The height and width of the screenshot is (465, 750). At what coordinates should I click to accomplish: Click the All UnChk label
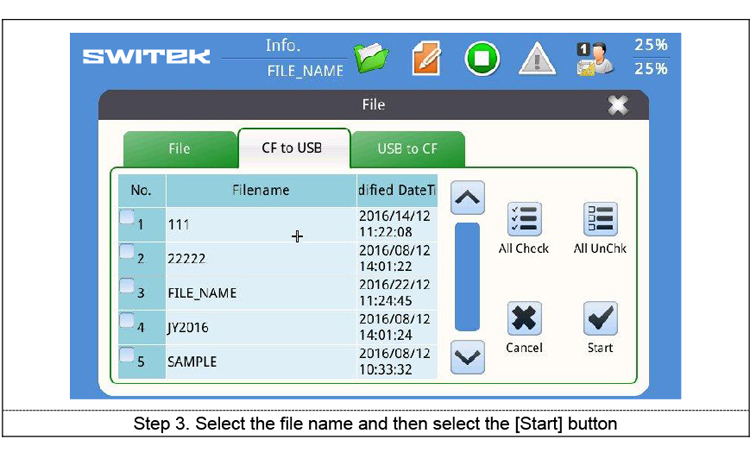pos(600,249)
